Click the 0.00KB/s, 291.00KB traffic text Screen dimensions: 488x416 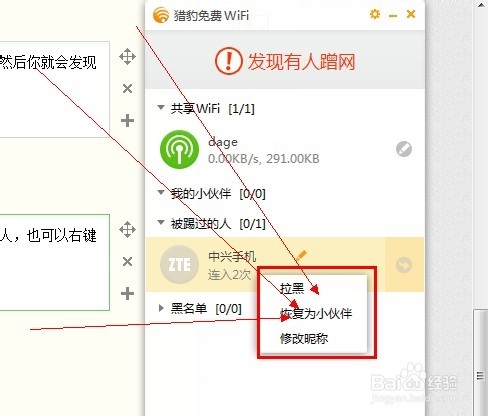(x=264, y=159)
